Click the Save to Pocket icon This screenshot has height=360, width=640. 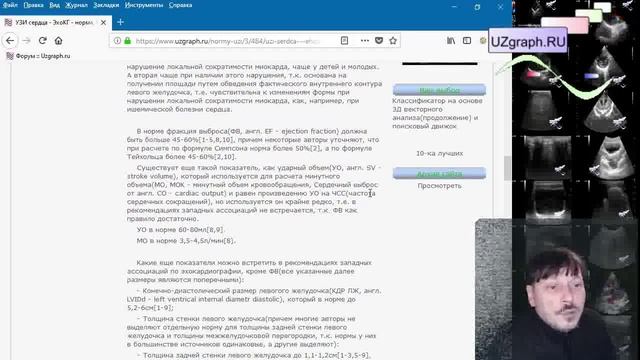[x=379, y=40]
